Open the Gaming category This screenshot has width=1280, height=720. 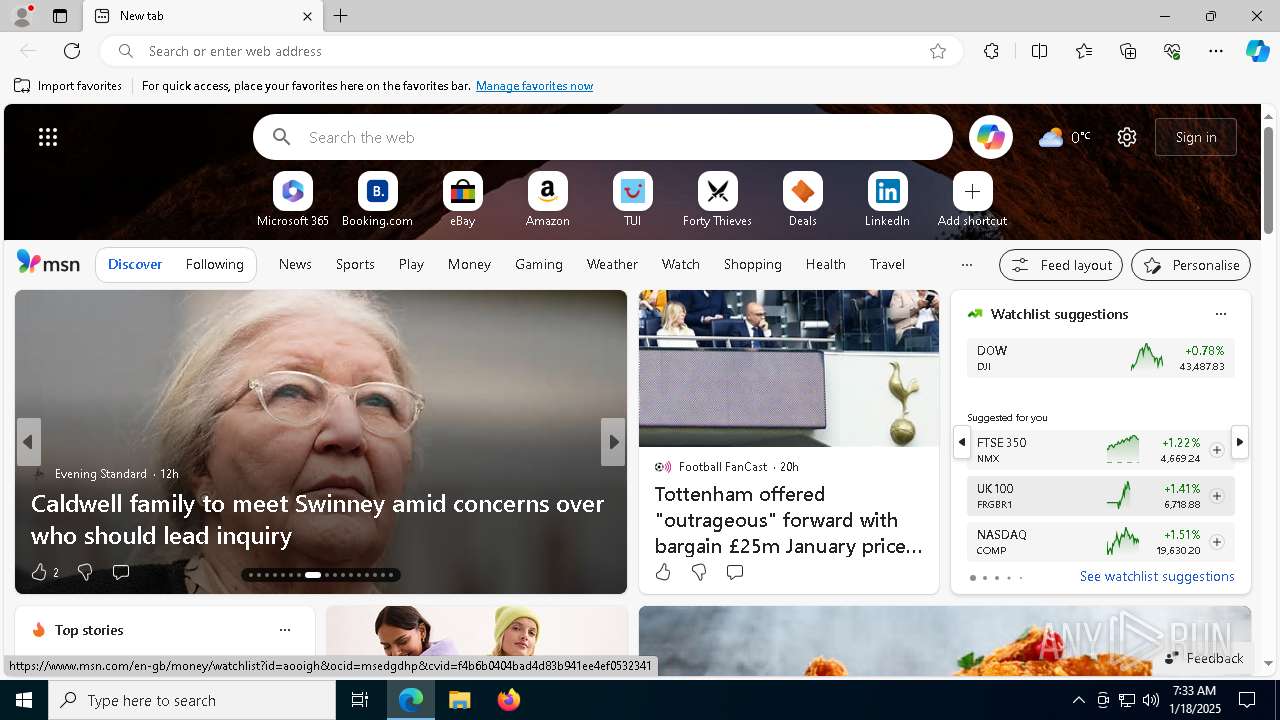coord(538,264)
